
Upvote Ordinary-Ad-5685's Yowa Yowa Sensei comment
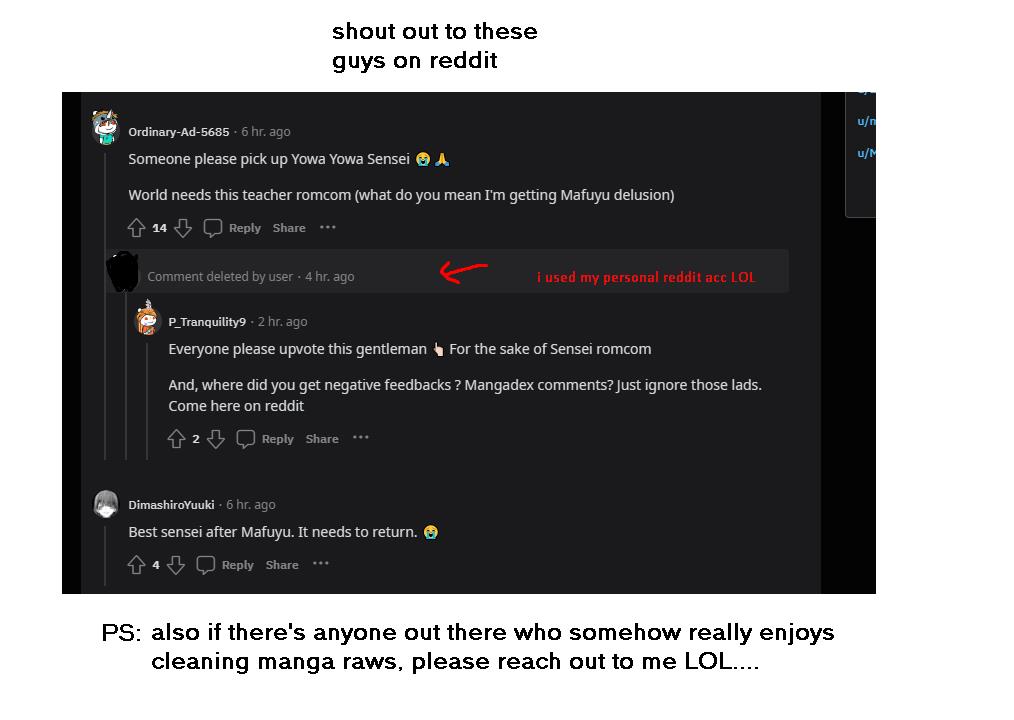tap(136, 228)
